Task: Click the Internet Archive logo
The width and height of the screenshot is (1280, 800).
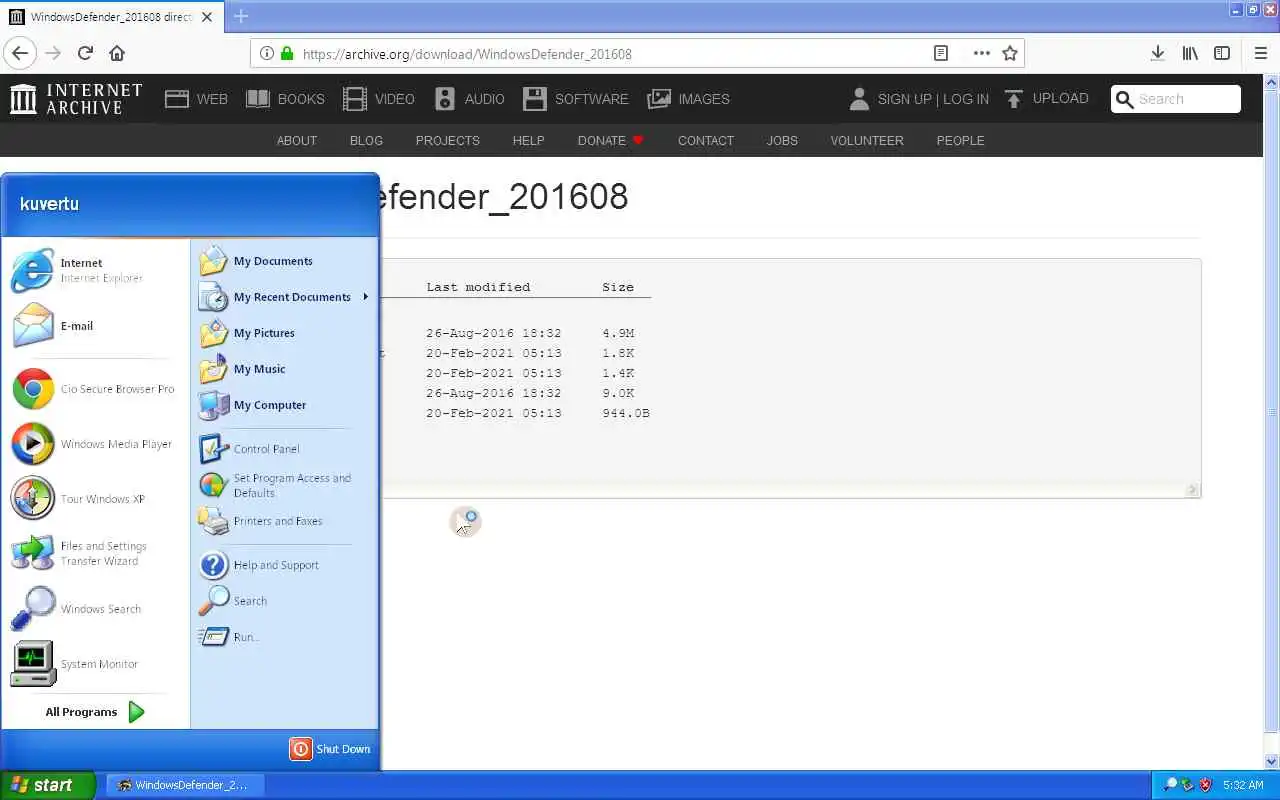Action: [76, 98]
